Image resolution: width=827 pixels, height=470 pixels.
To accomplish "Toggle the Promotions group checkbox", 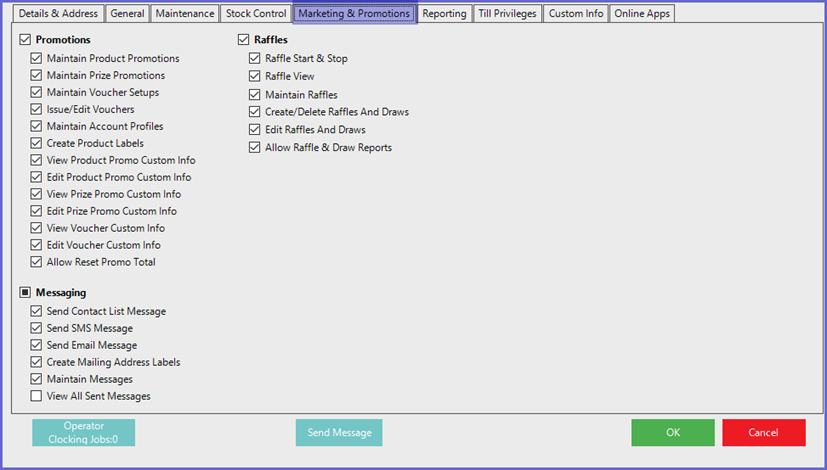I will click(25, 40).
